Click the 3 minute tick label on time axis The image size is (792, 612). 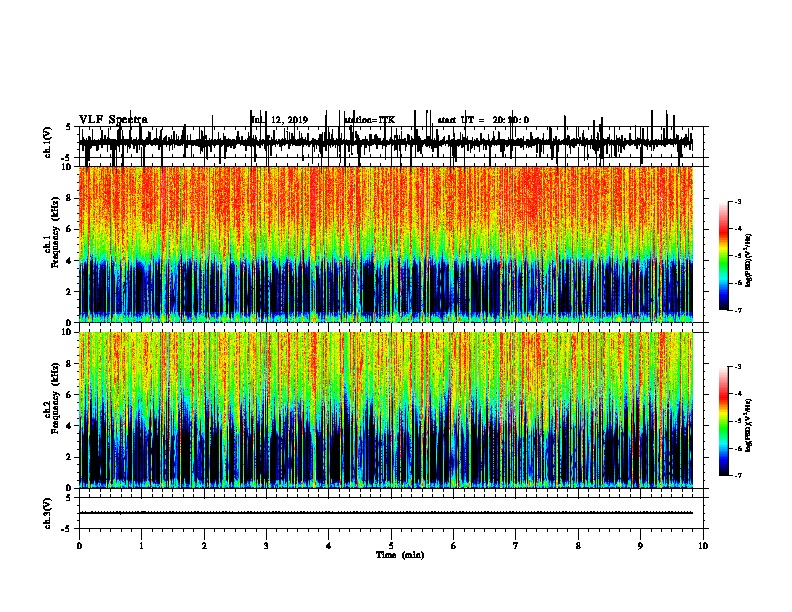[x=266, y=545]
